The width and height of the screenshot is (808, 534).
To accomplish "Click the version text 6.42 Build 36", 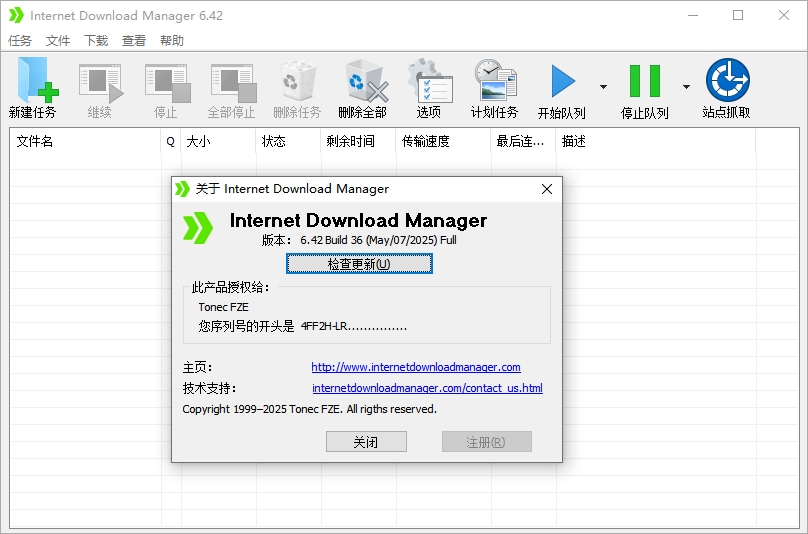I will (331, 240).
